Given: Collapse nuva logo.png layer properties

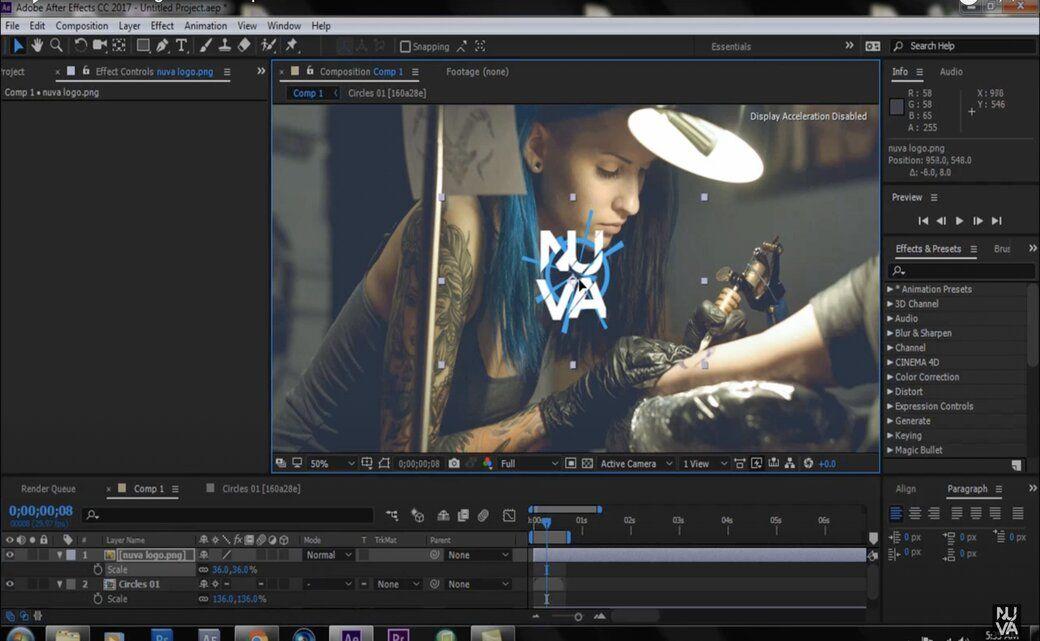Looking at the screenshot, I should [x=60, y=555].
